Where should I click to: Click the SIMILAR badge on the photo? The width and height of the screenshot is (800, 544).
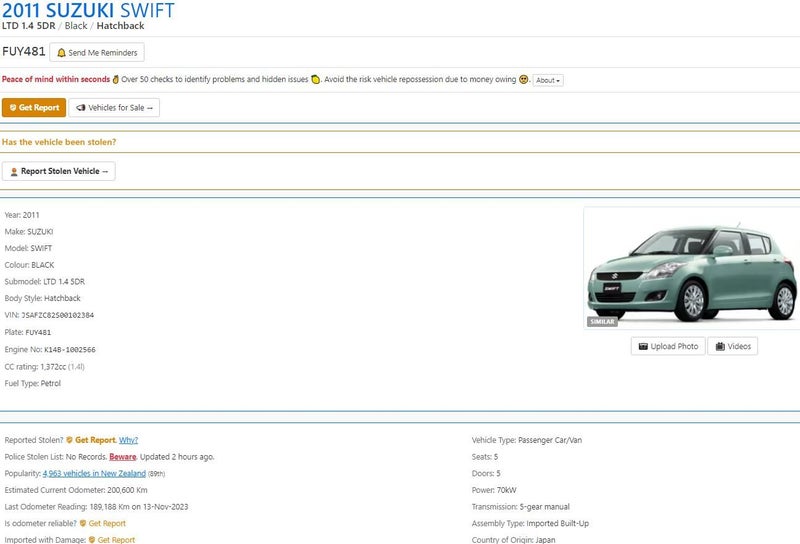click(603, 322)
